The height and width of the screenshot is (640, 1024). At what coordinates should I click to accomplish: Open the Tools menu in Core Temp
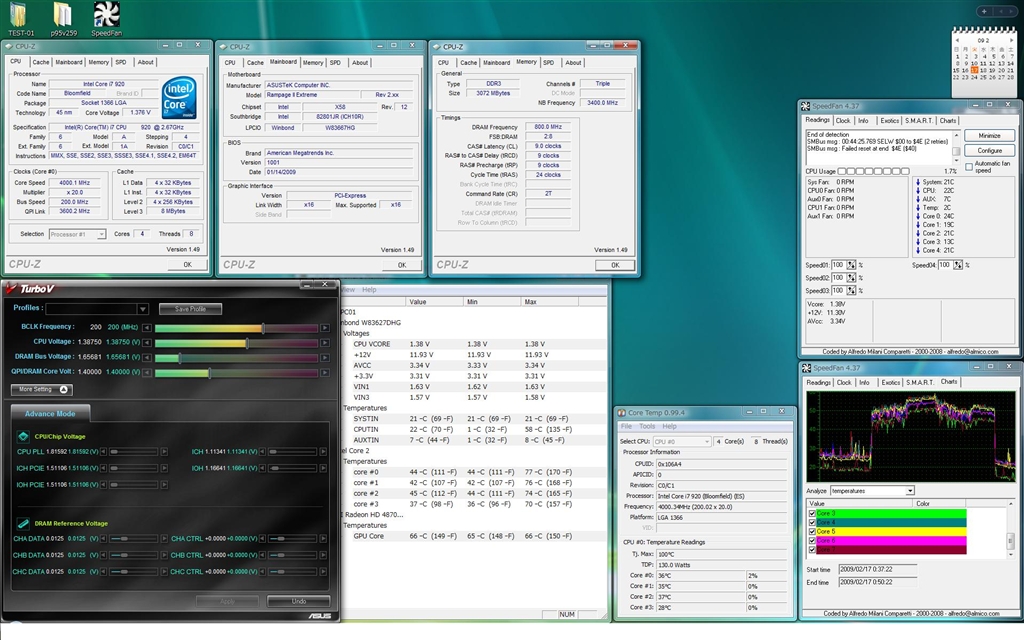pyautogui.click(x=647, y=426)
